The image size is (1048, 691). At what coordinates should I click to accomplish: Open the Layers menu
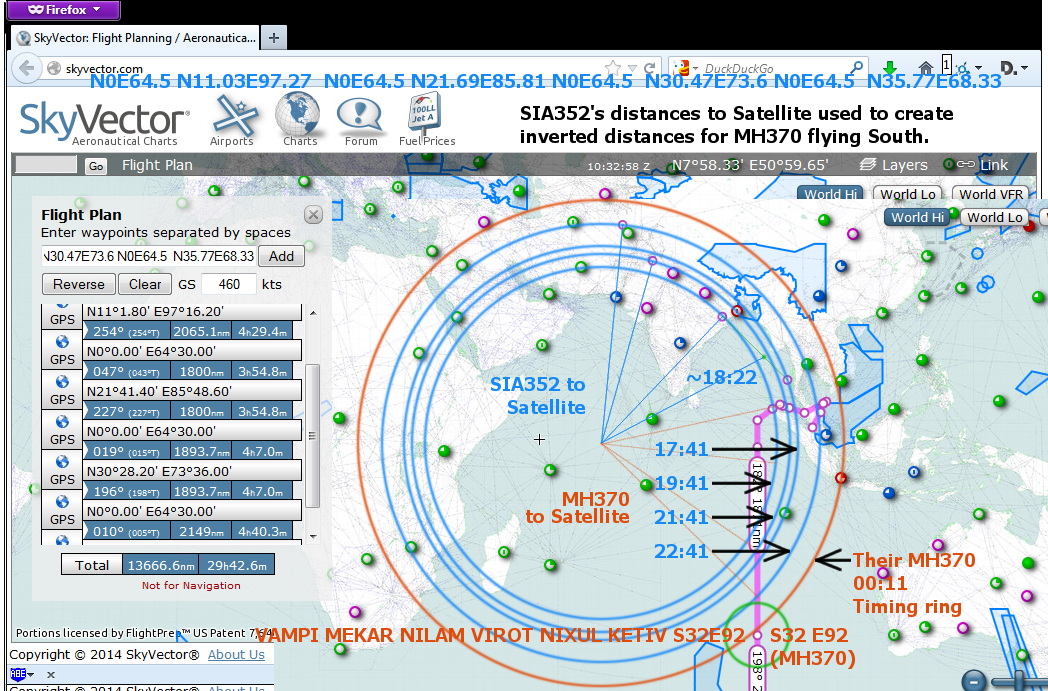tap(894, 165)
